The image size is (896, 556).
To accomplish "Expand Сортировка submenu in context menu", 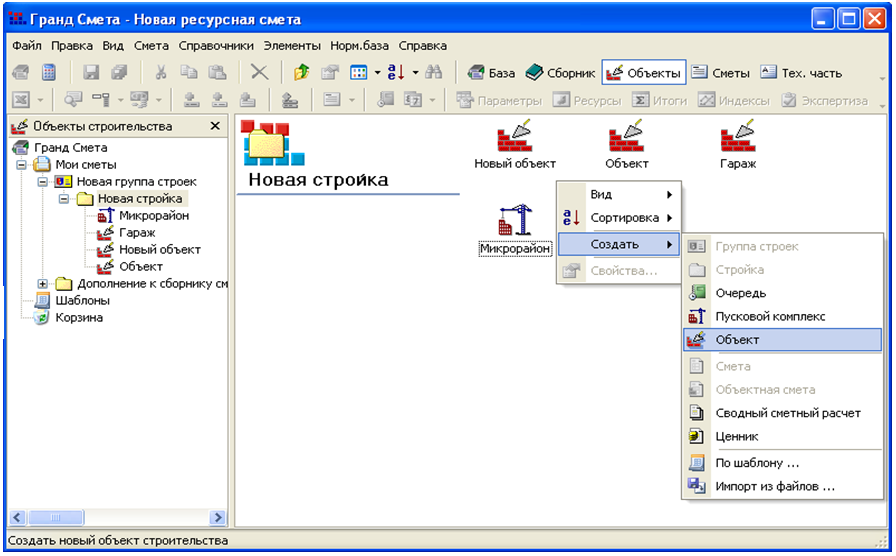I will [619, 218].
